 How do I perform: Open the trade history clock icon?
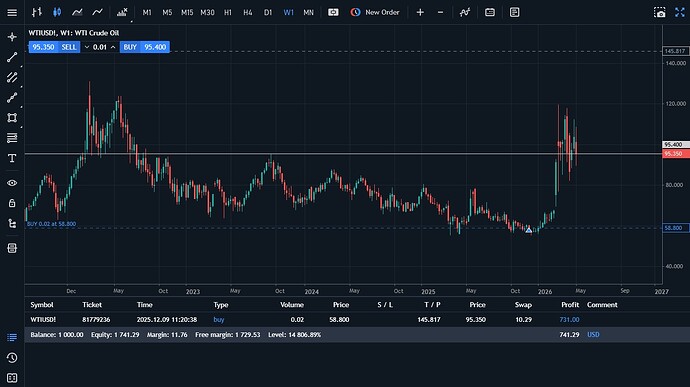point(12,358)
